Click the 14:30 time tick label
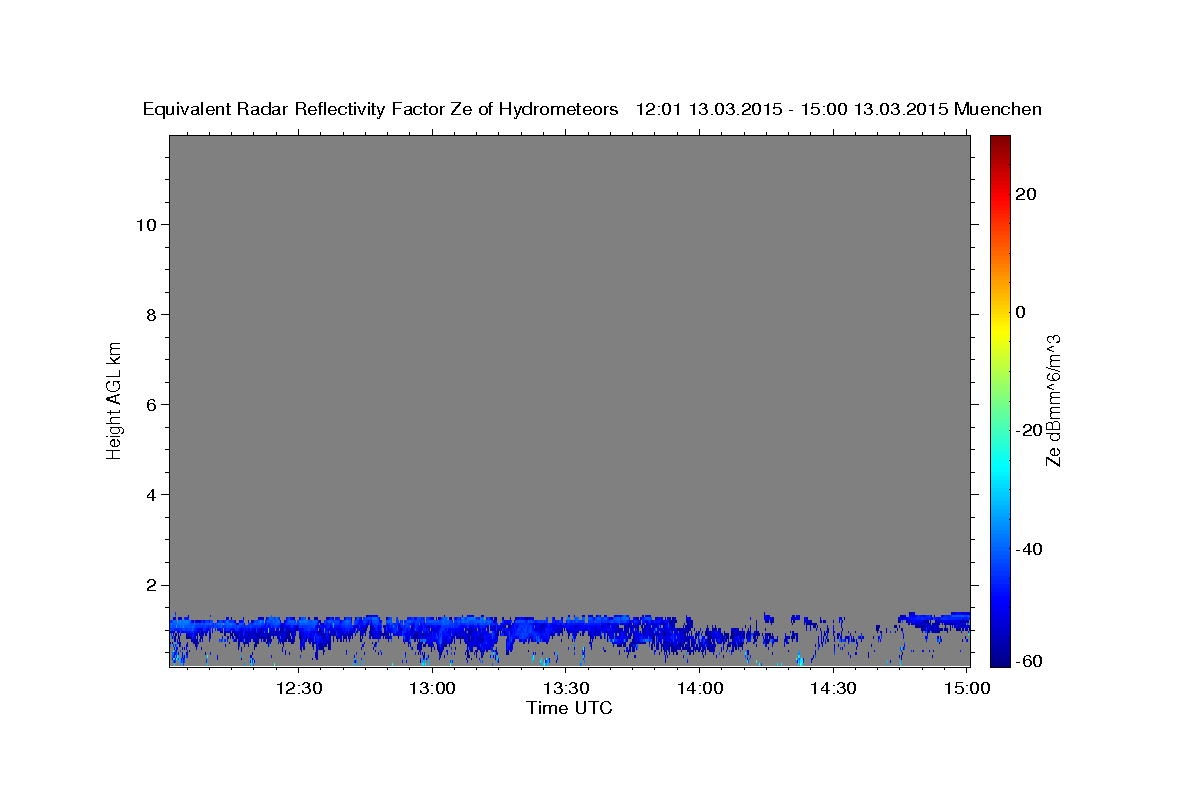 point(833,688)
